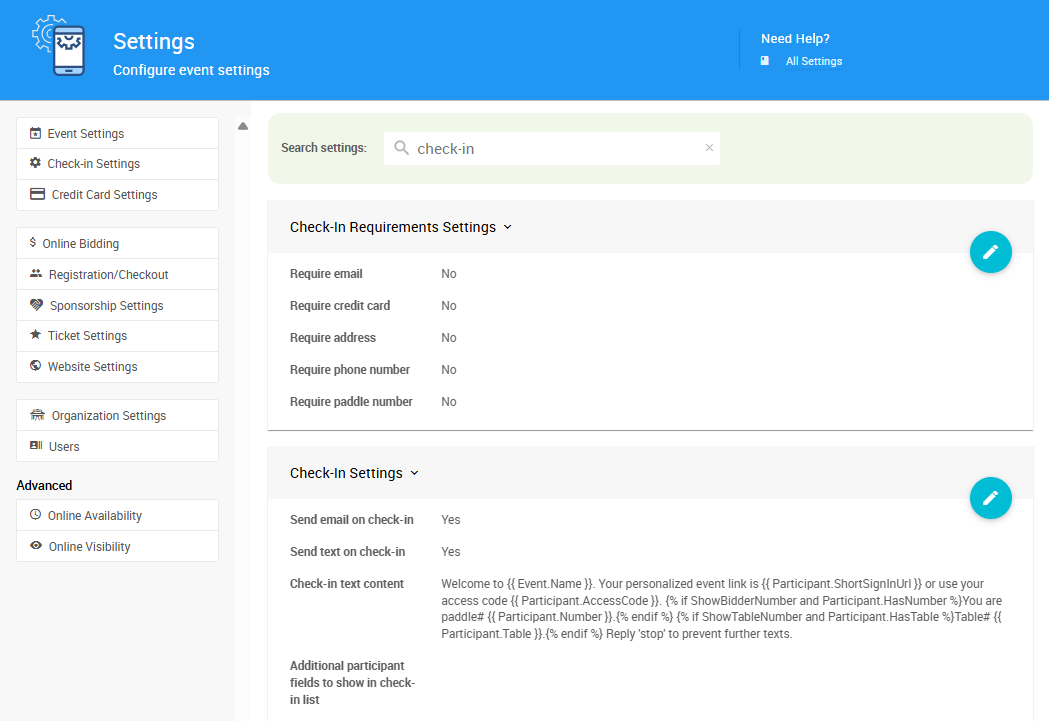Open the Organization Settings menu item

(108, 415)
